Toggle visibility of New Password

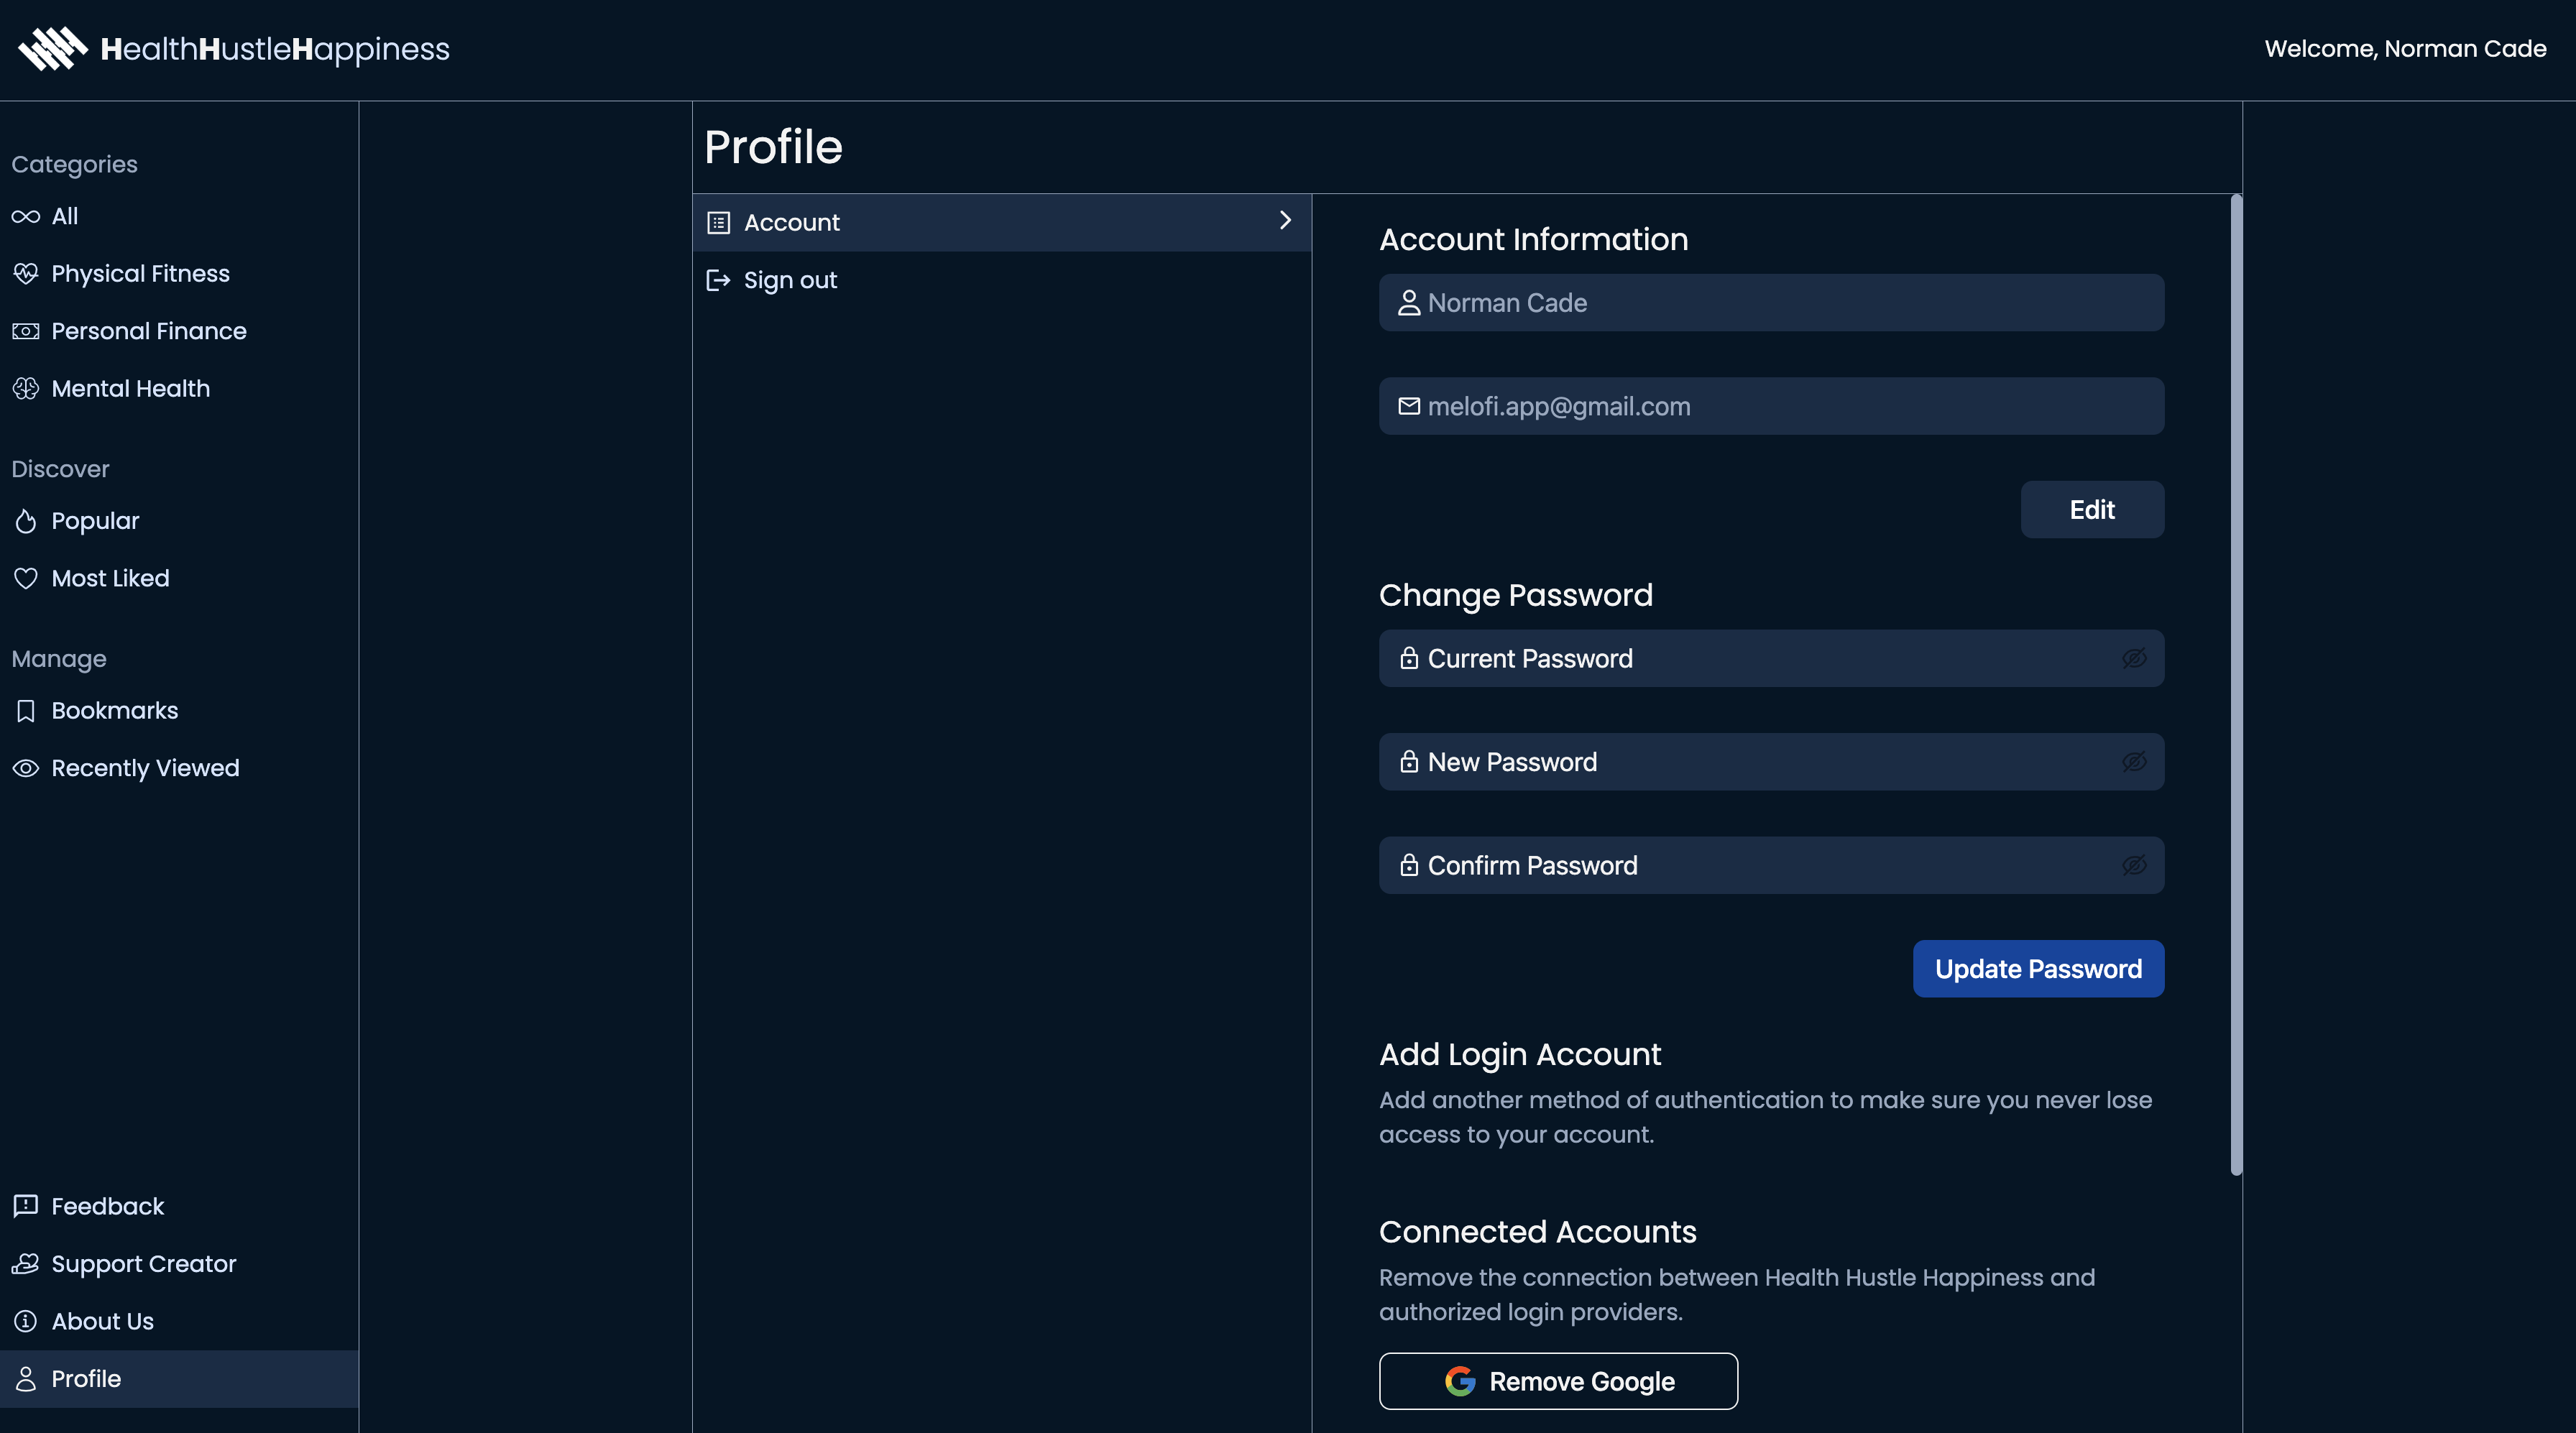tap(2134, 762)
